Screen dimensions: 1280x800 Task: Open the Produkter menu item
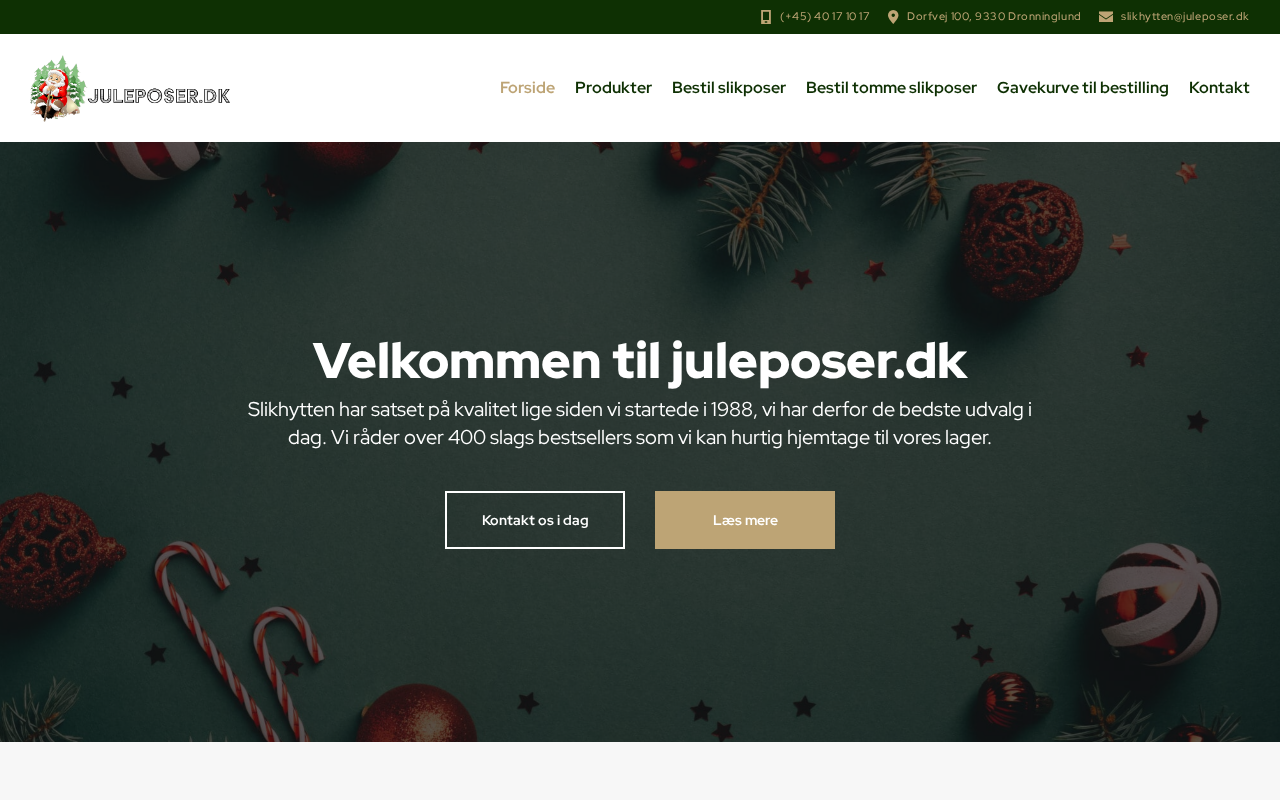click(x=613, y=88)
